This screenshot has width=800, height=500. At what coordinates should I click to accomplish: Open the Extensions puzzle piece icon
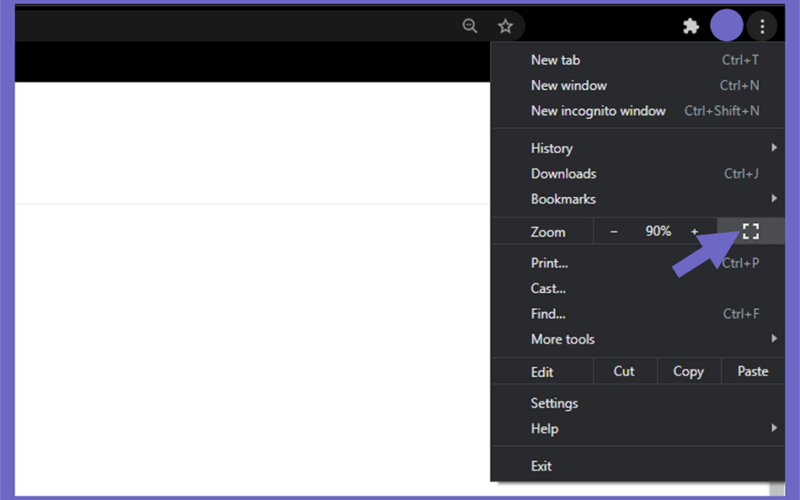point(691,26)
